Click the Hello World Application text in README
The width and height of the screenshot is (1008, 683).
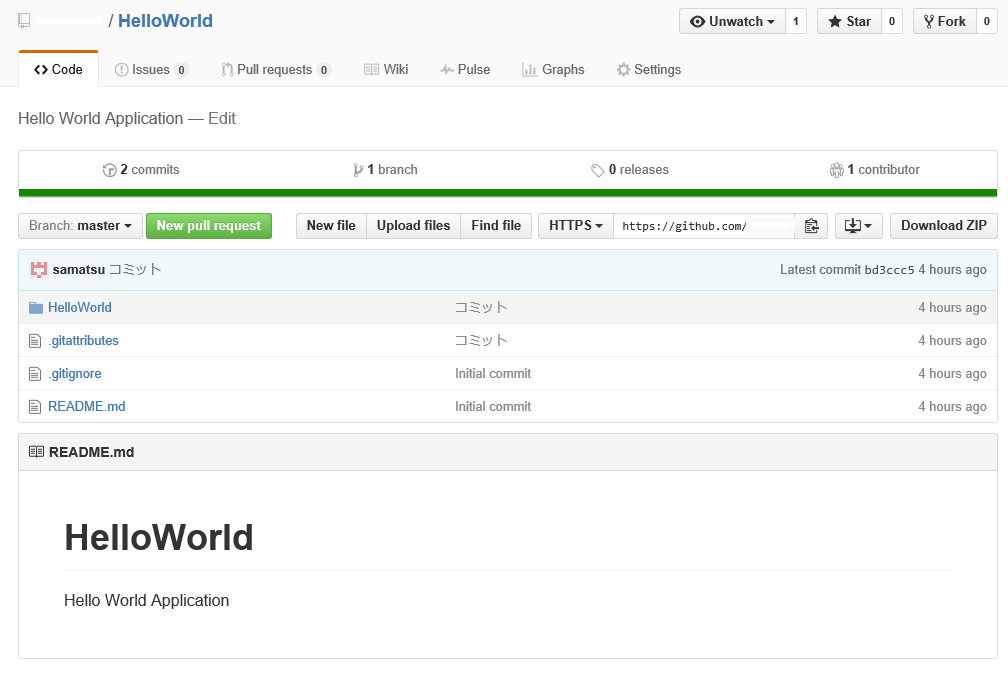147,600
